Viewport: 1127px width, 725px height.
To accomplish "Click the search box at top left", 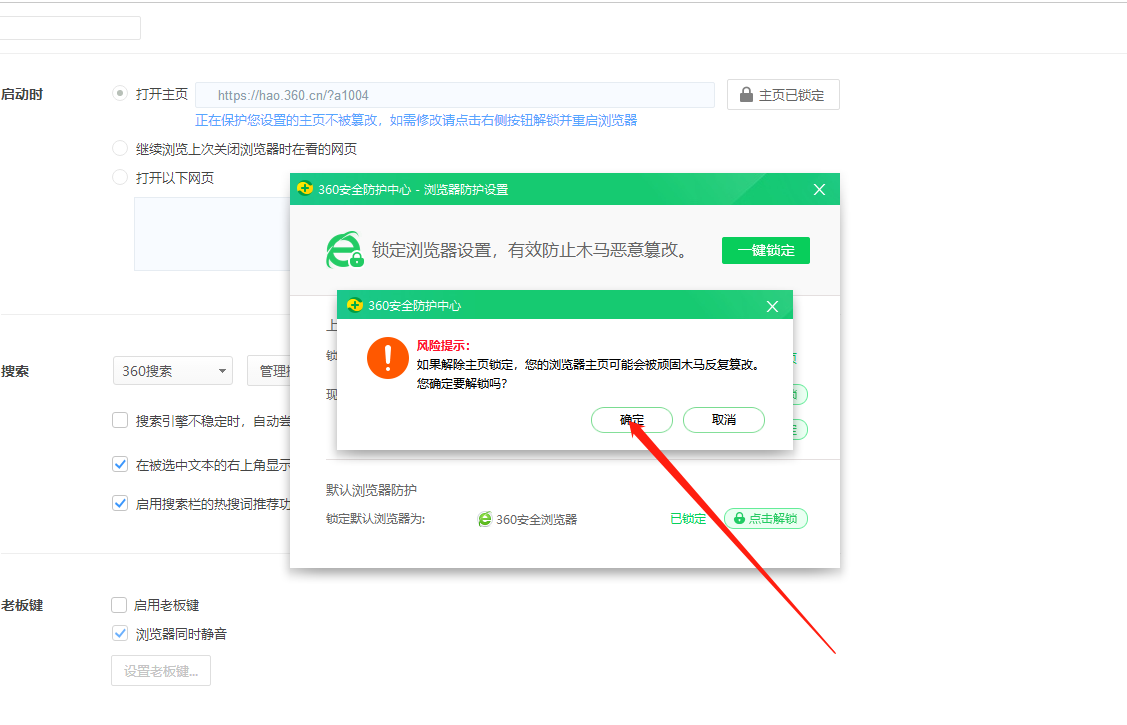I will click(70, 27).
